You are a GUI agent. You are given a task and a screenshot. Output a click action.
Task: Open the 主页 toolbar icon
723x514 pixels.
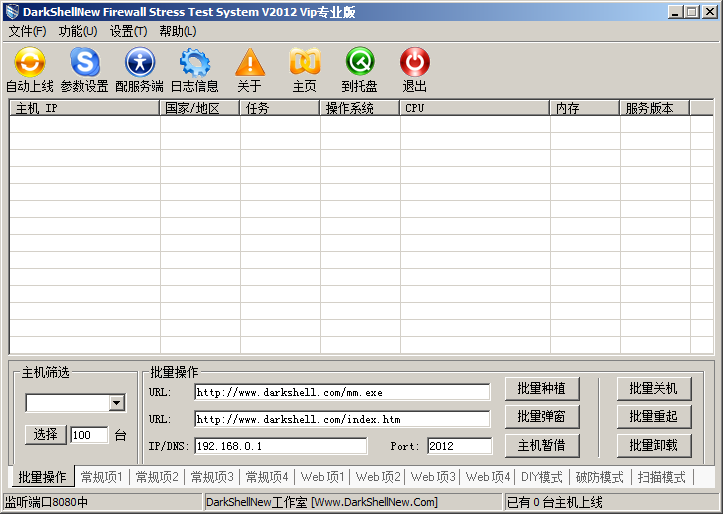click(304, 64)
